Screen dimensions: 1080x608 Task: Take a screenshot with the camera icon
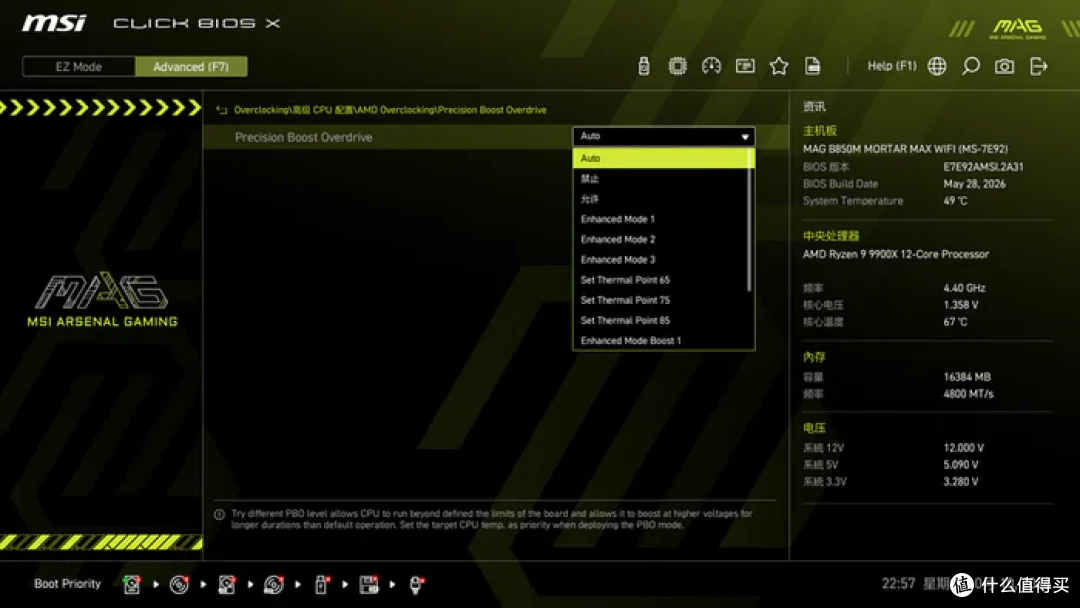pyautogui.click(x=1004, y=66)
